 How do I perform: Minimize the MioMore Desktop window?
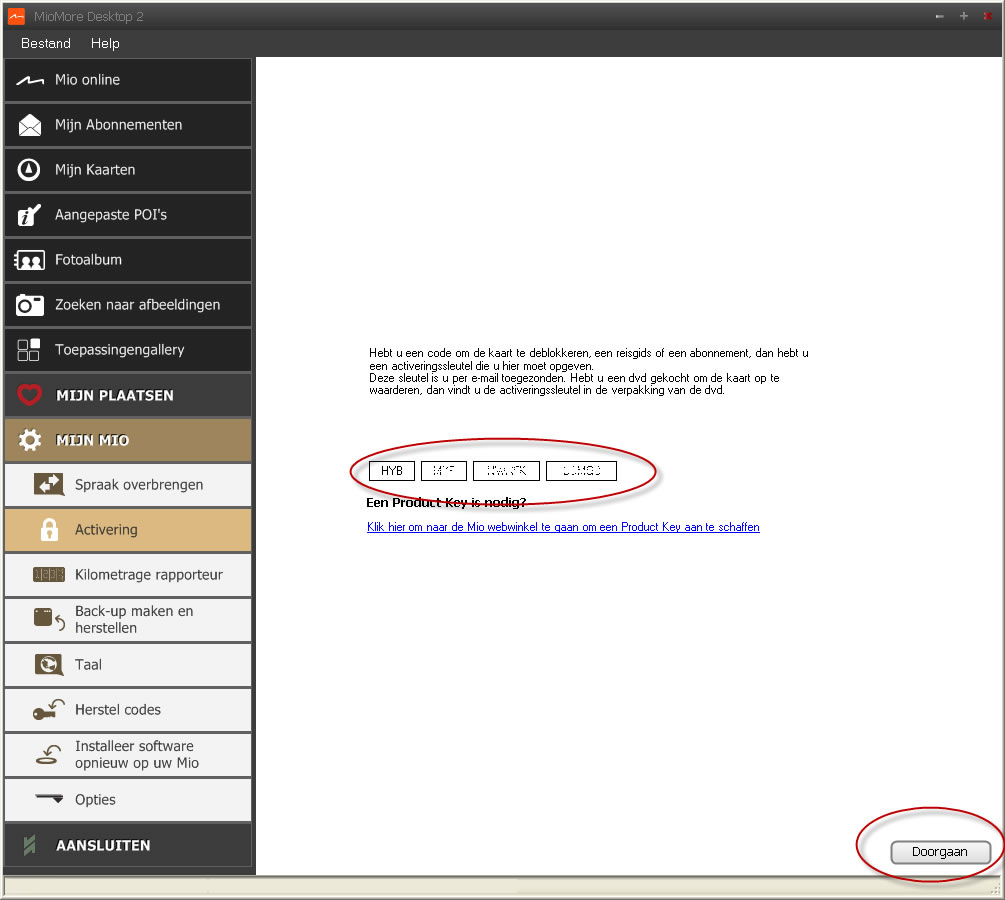(940, 16)
